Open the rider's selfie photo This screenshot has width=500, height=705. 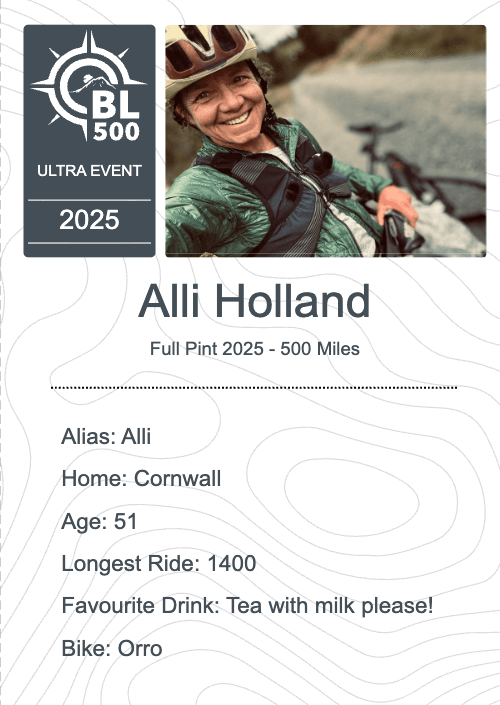(326, 141)
